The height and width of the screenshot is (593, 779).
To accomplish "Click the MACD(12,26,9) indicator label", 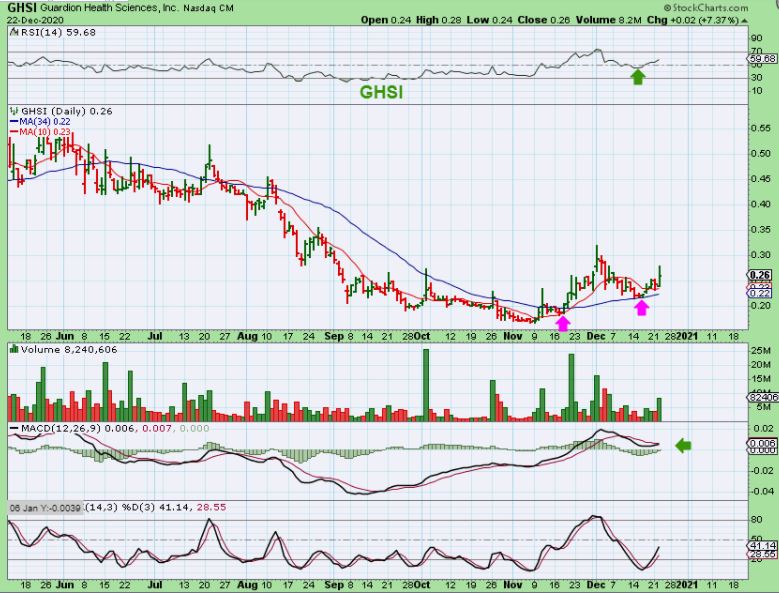I will 59,429.
